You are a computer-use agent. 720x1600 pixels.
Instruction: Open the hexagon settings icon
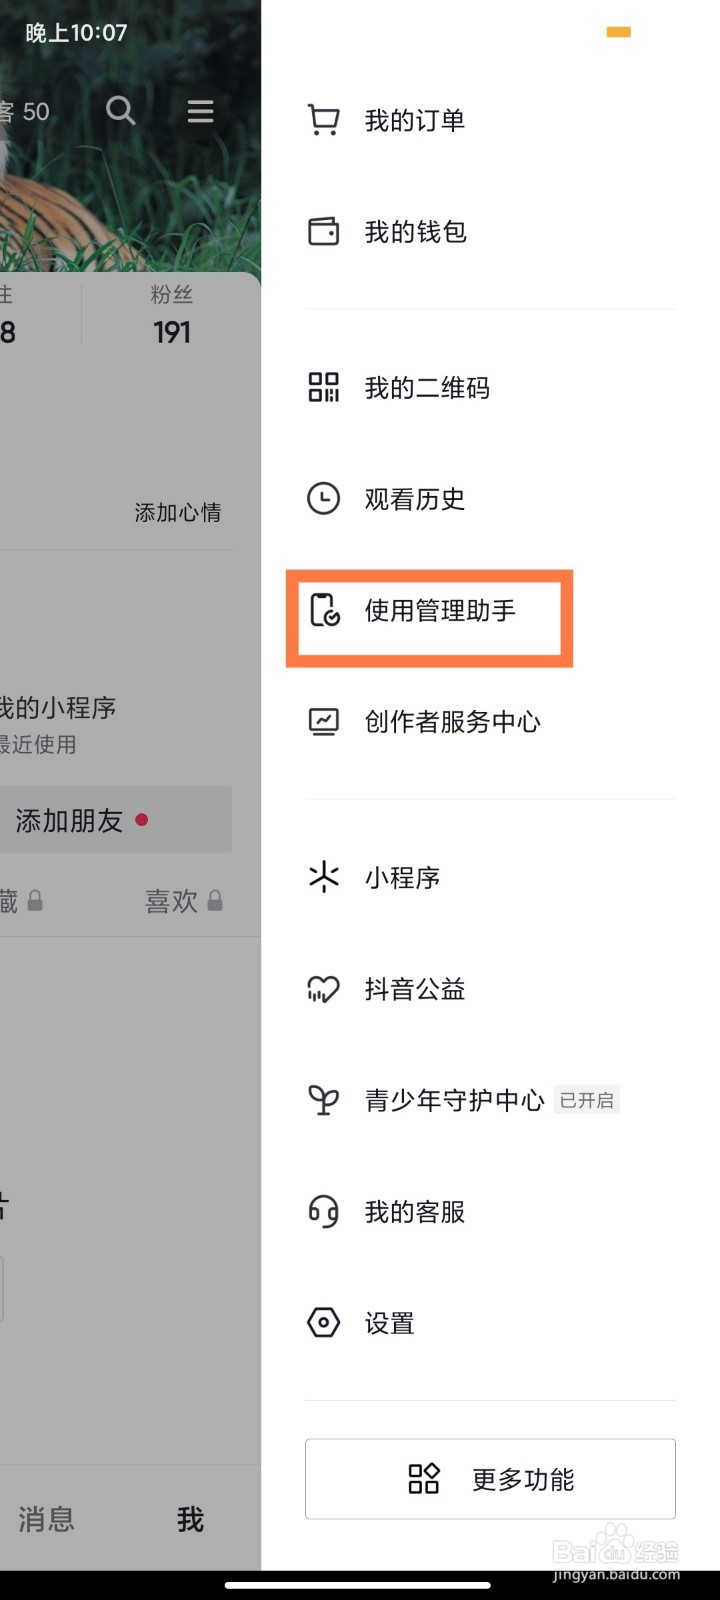323,1323
